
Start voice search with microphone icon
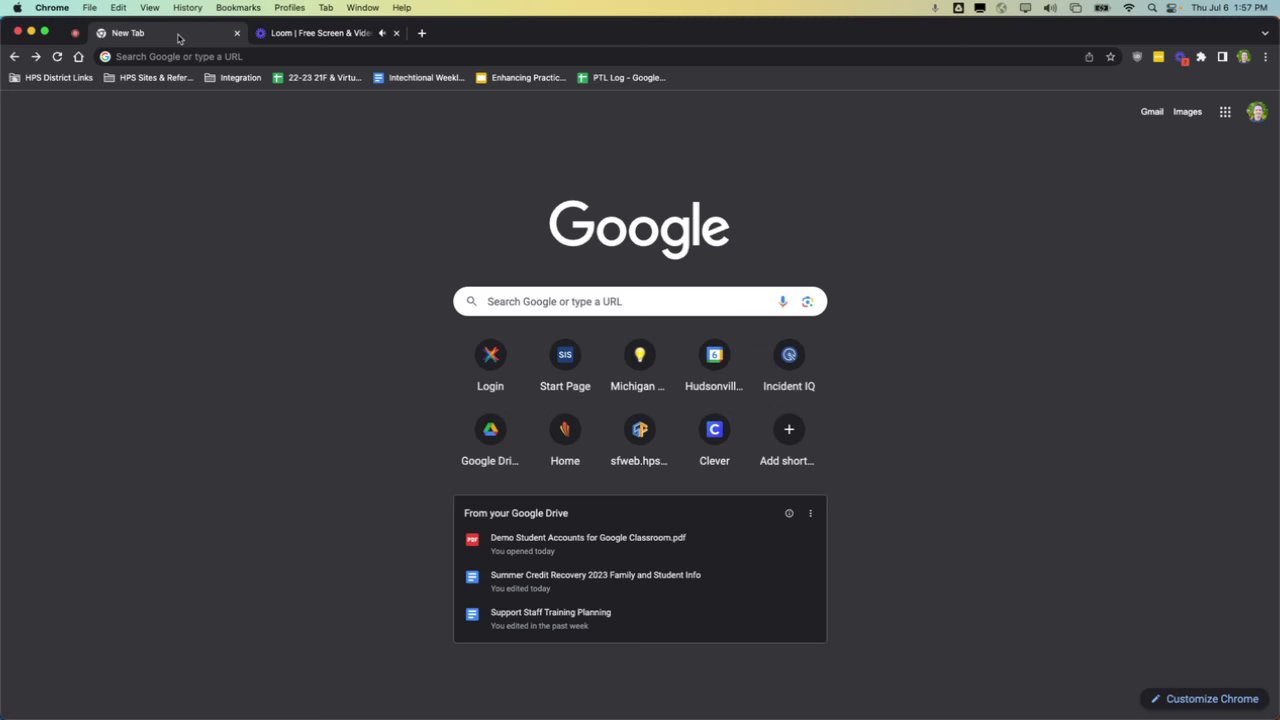pos(783,302)
